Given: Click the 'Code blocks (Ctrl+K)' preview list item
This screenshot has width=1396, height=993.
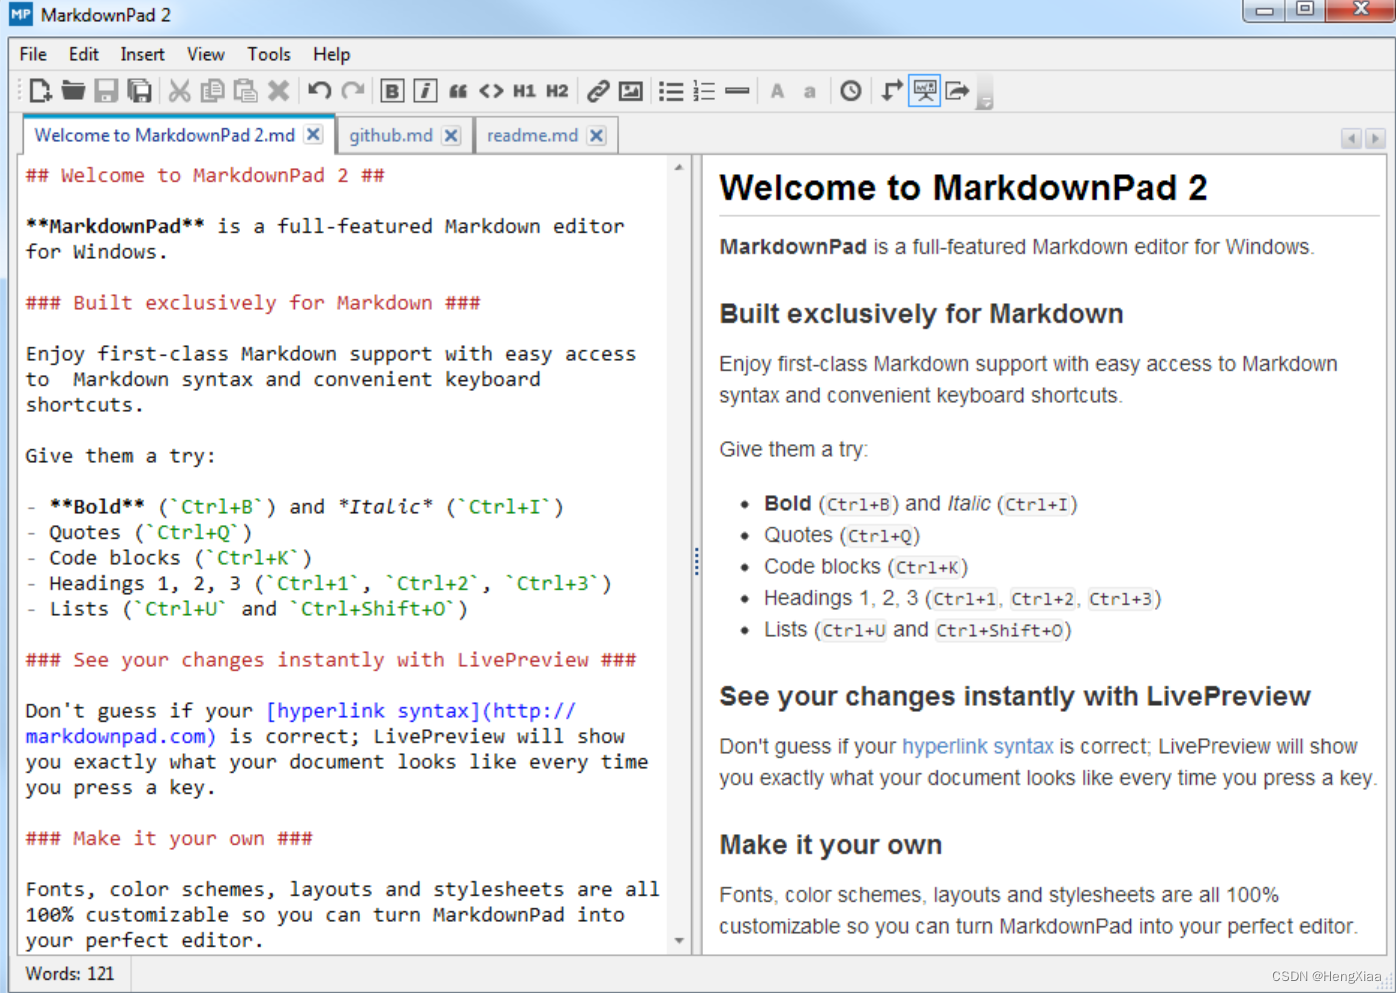Looking at the screenshot, I should click(866, 567).
